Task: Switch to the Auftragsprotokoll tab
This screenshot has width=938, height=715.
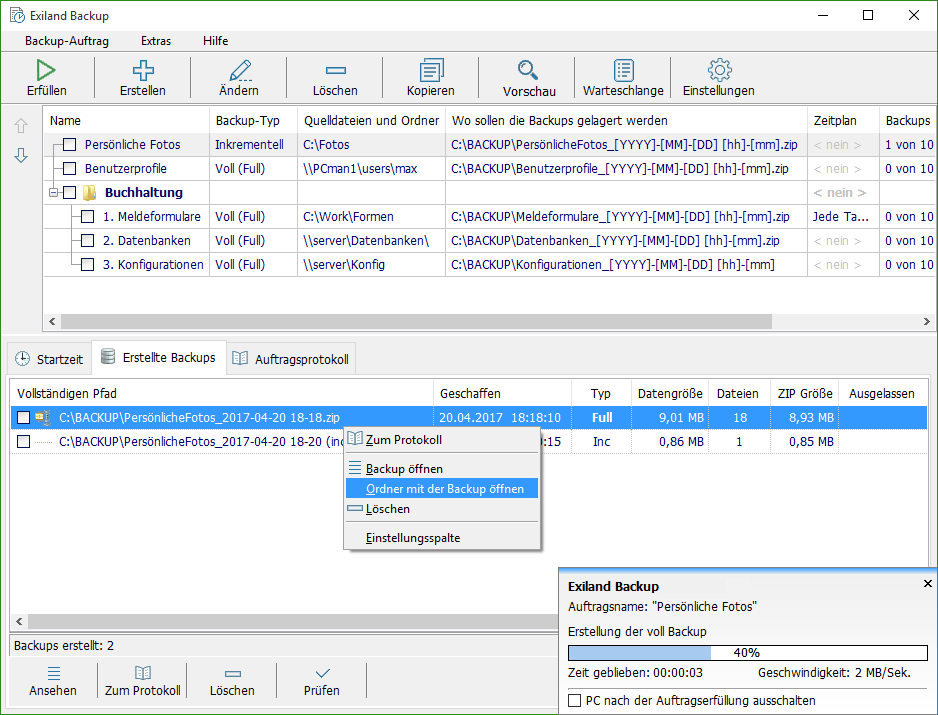Action: (x=291, y=359)
